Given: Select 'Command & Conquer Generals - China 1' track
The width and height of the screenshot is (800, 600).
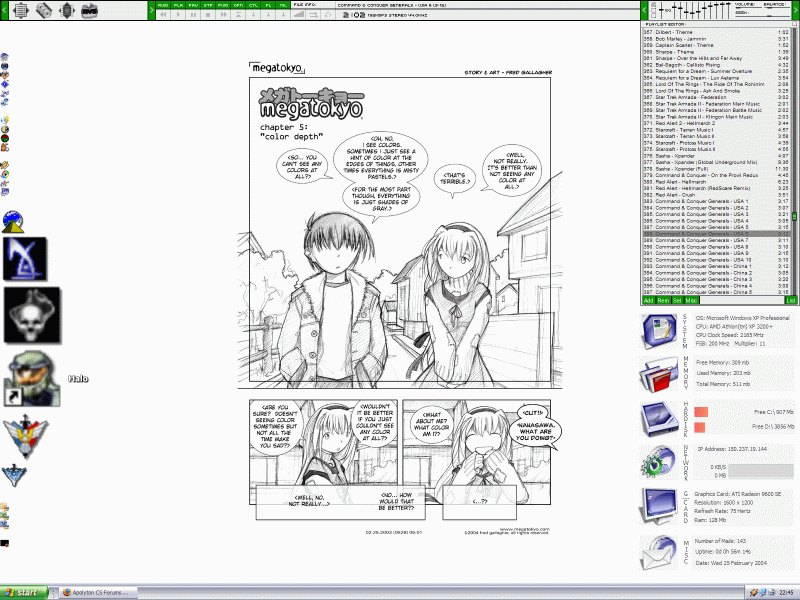Looking at the screenshot, I should (x=716, y=266).
